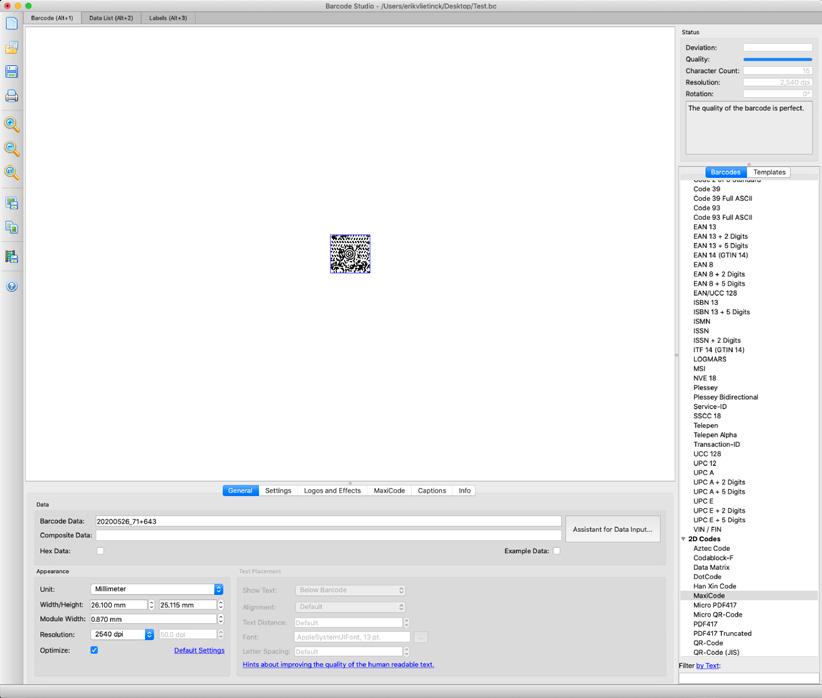The height and width of the screenshot is (698, 822).
Task: Select Han Xin Code in the list
Action: point(715,586)
